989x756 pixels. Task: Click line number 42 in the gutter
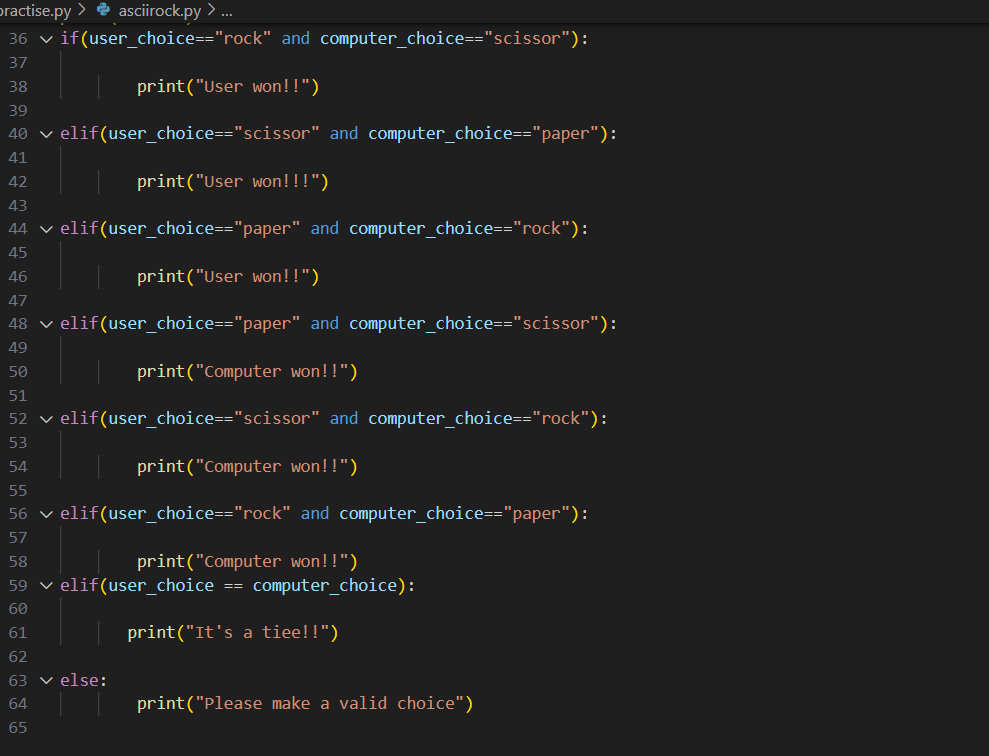[18, 182]
